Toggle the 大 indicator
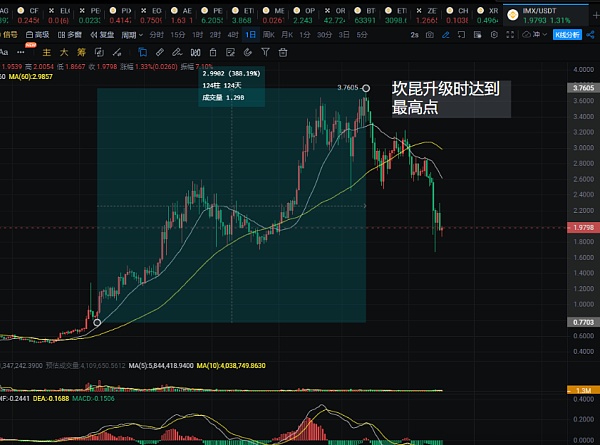 click(64, 52)
